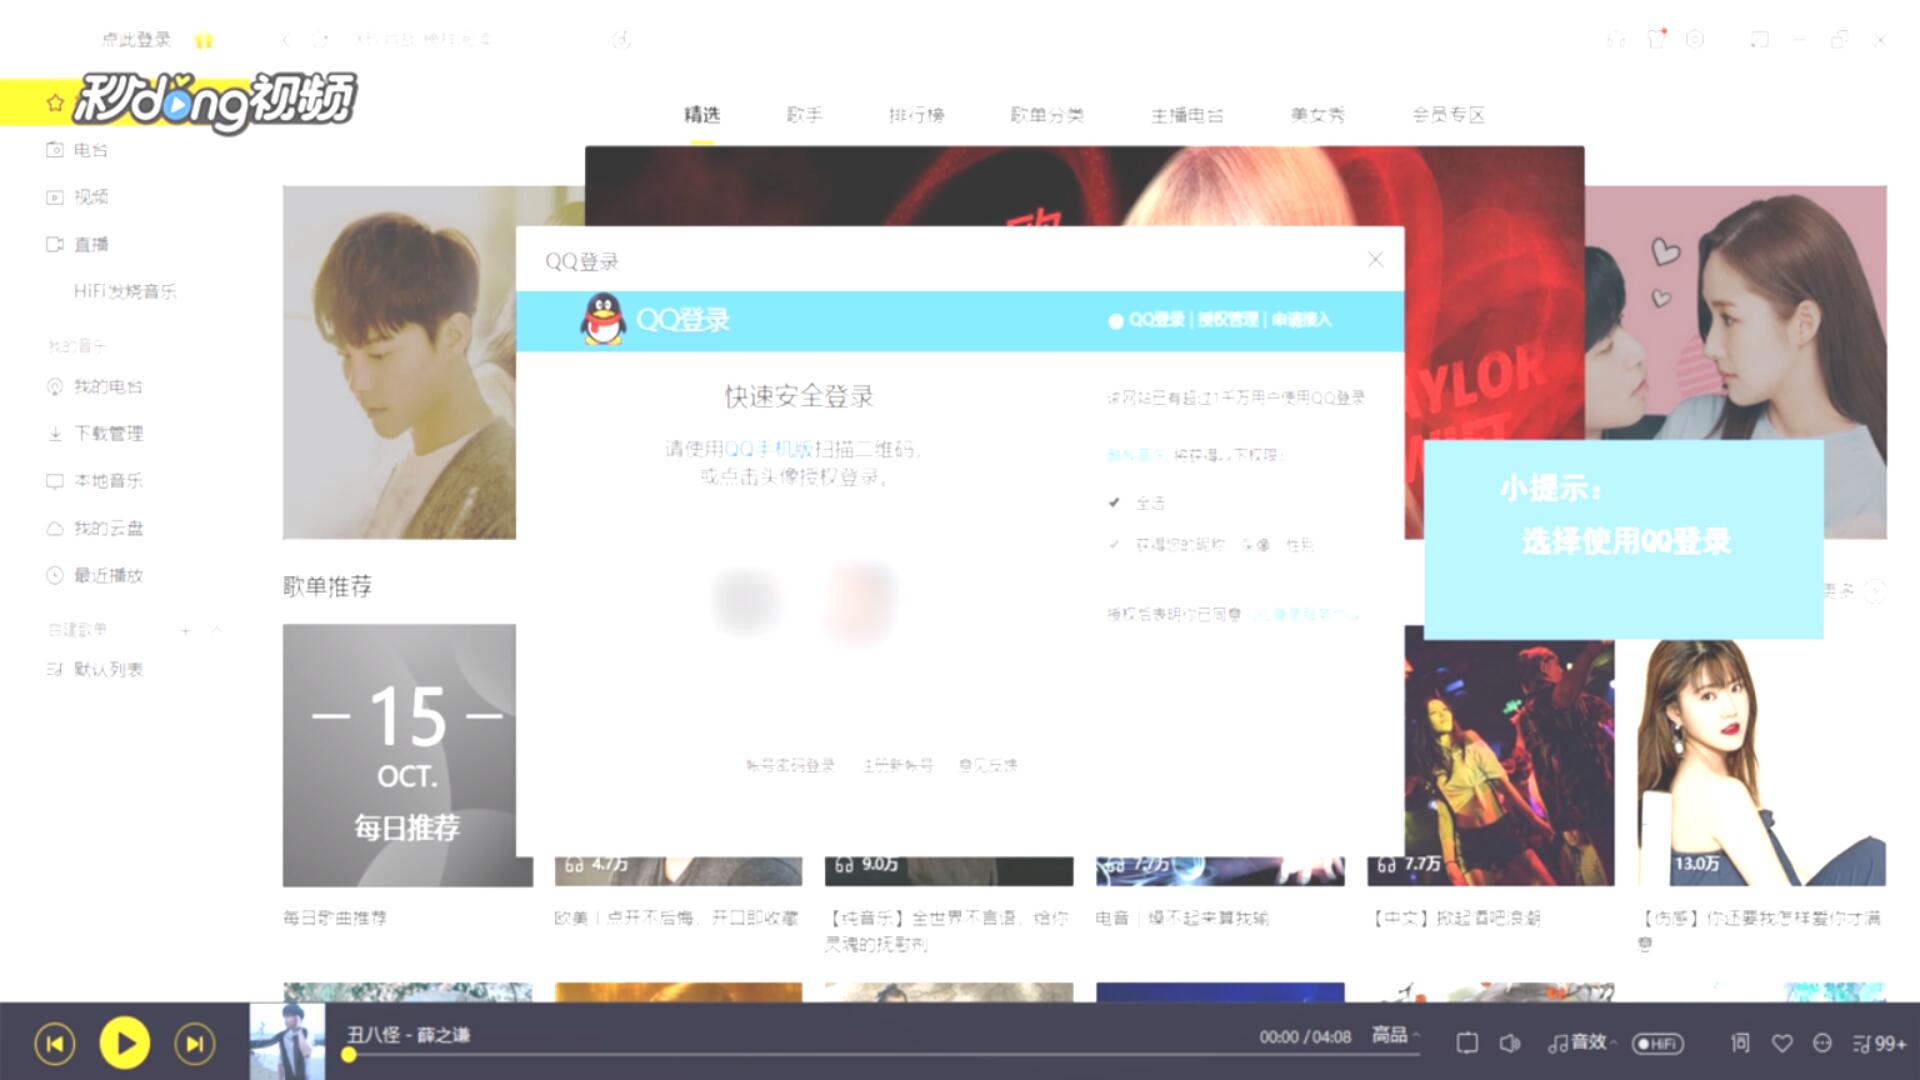Open the 歌手 tab

(x=804, y=115)
